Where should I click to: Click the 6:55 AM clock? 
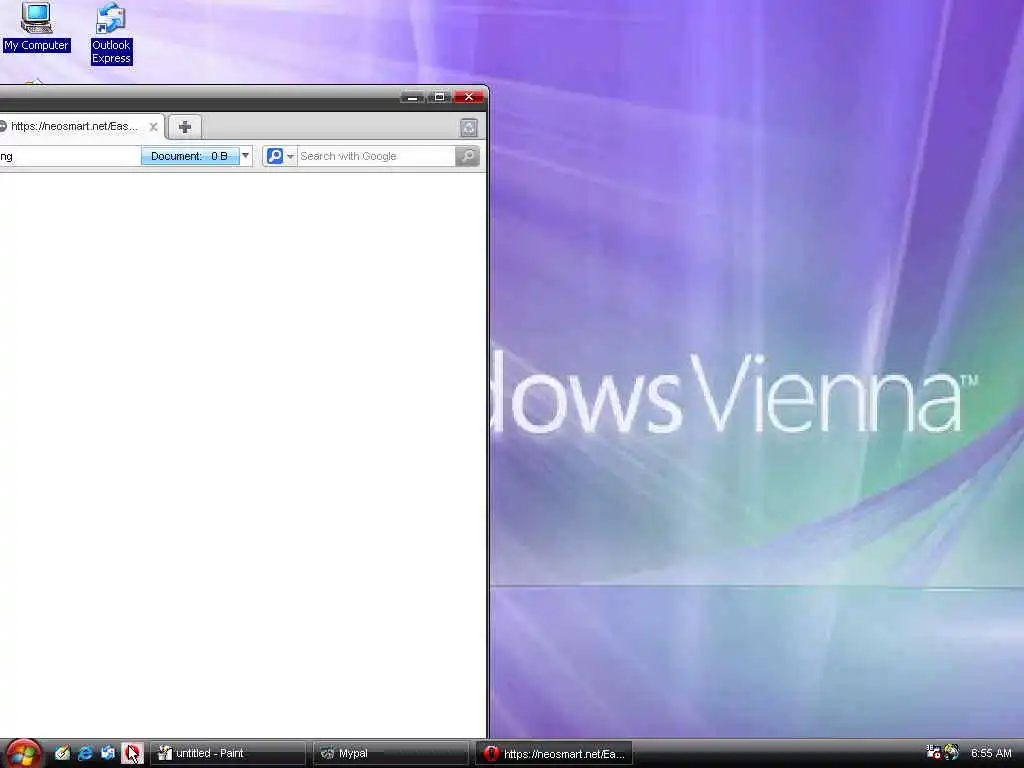[991, 753]
